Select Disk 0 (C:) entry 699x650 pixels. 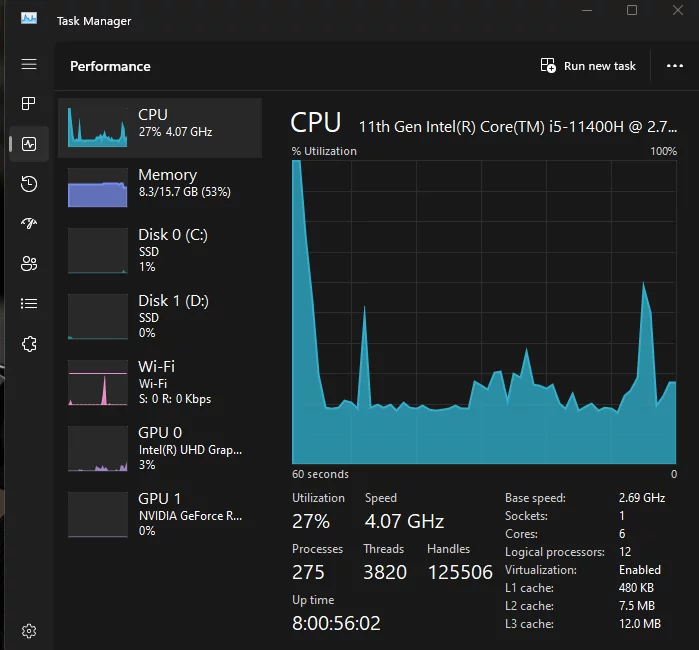[x=160, y=251]
